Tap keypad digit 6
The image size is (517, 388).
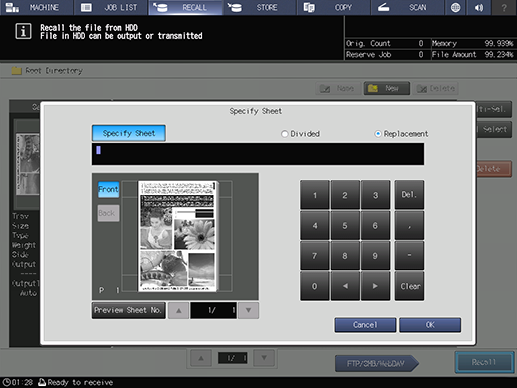pyautogui.click(x=375, y=226)
